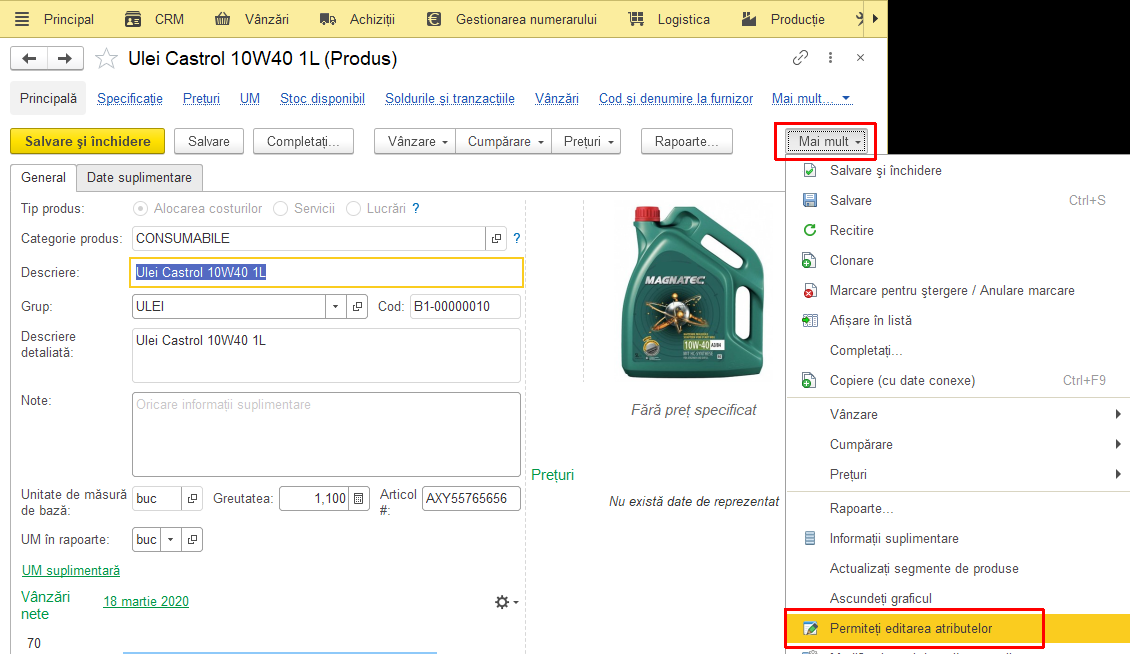Click the Rapoarte... toolbar button

tap(687, 141)
